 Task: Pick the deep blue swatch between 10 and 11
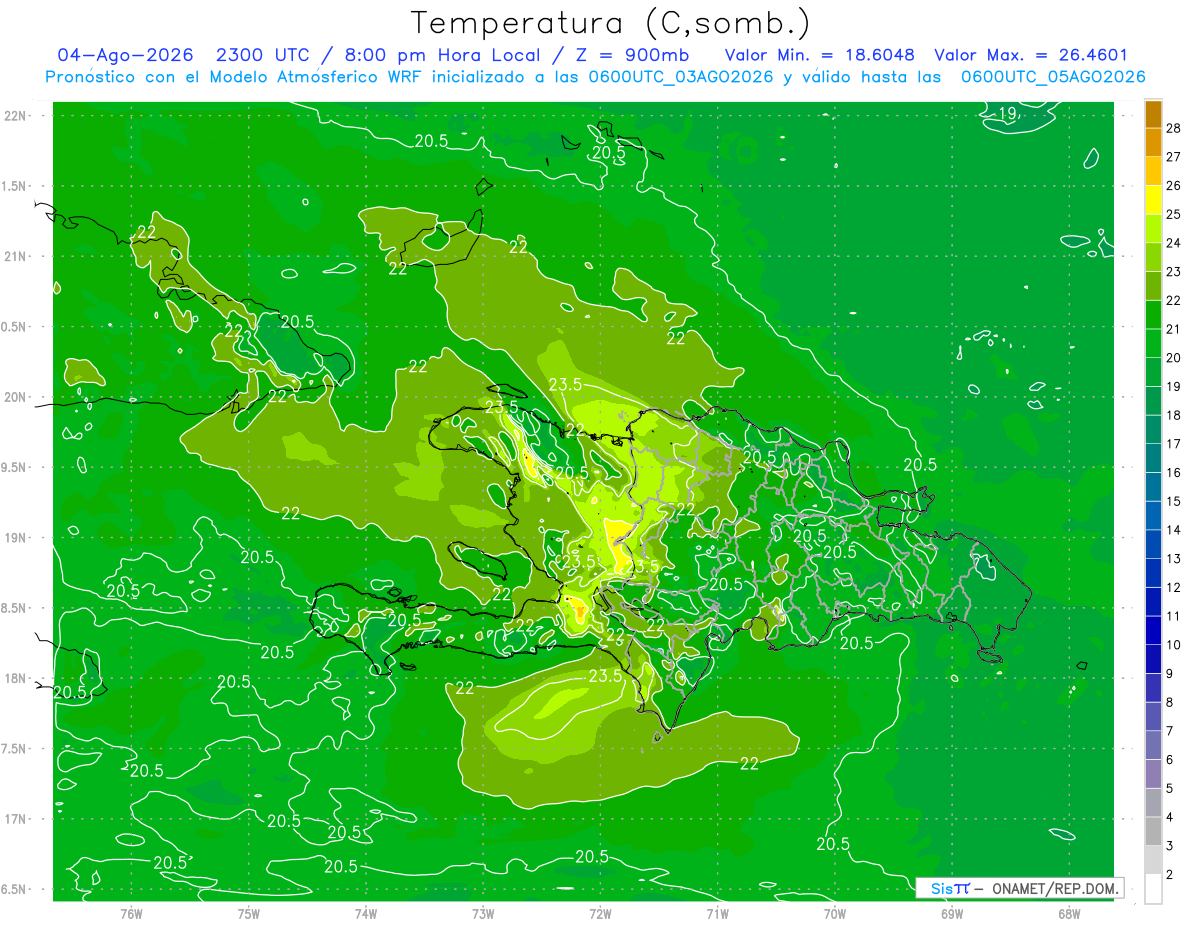[1153, 631]
